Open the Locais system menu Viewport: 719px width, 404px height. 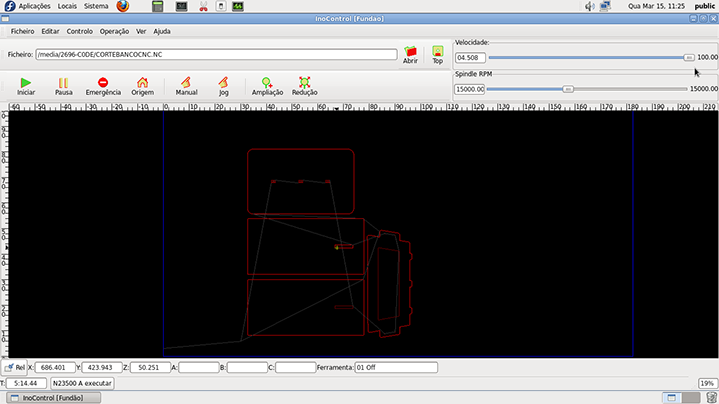tap(67, 6)
